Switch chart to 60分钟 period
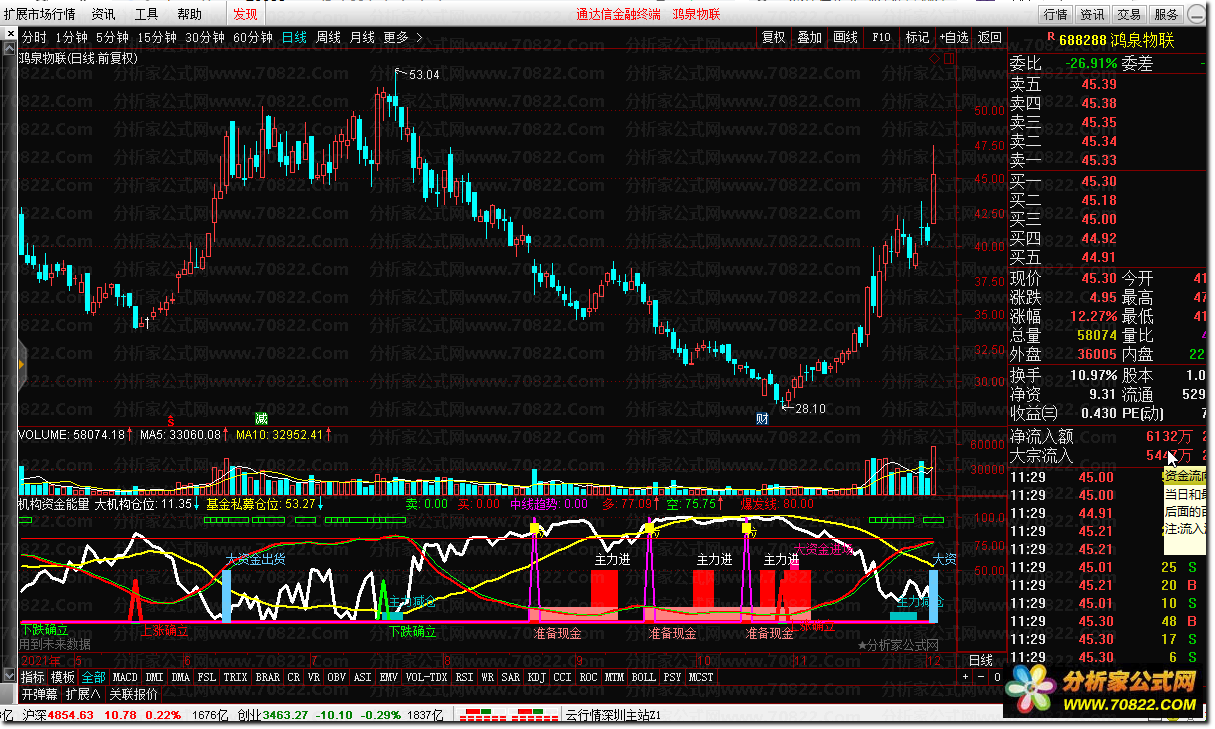The image size is (1215, 729). tap(253, 37)
